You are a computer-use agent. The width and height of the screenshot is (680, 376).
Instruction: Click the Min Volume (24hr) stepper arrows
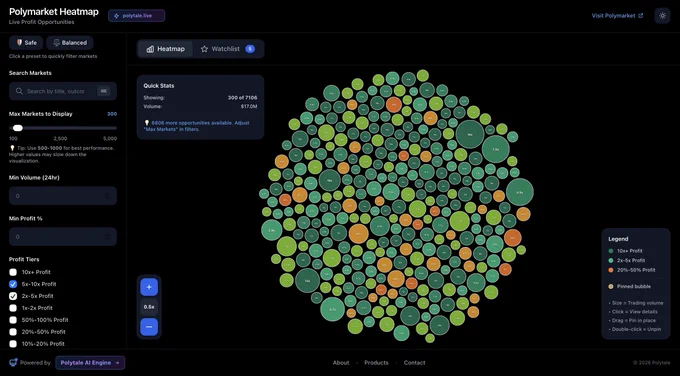click(107, 196)
